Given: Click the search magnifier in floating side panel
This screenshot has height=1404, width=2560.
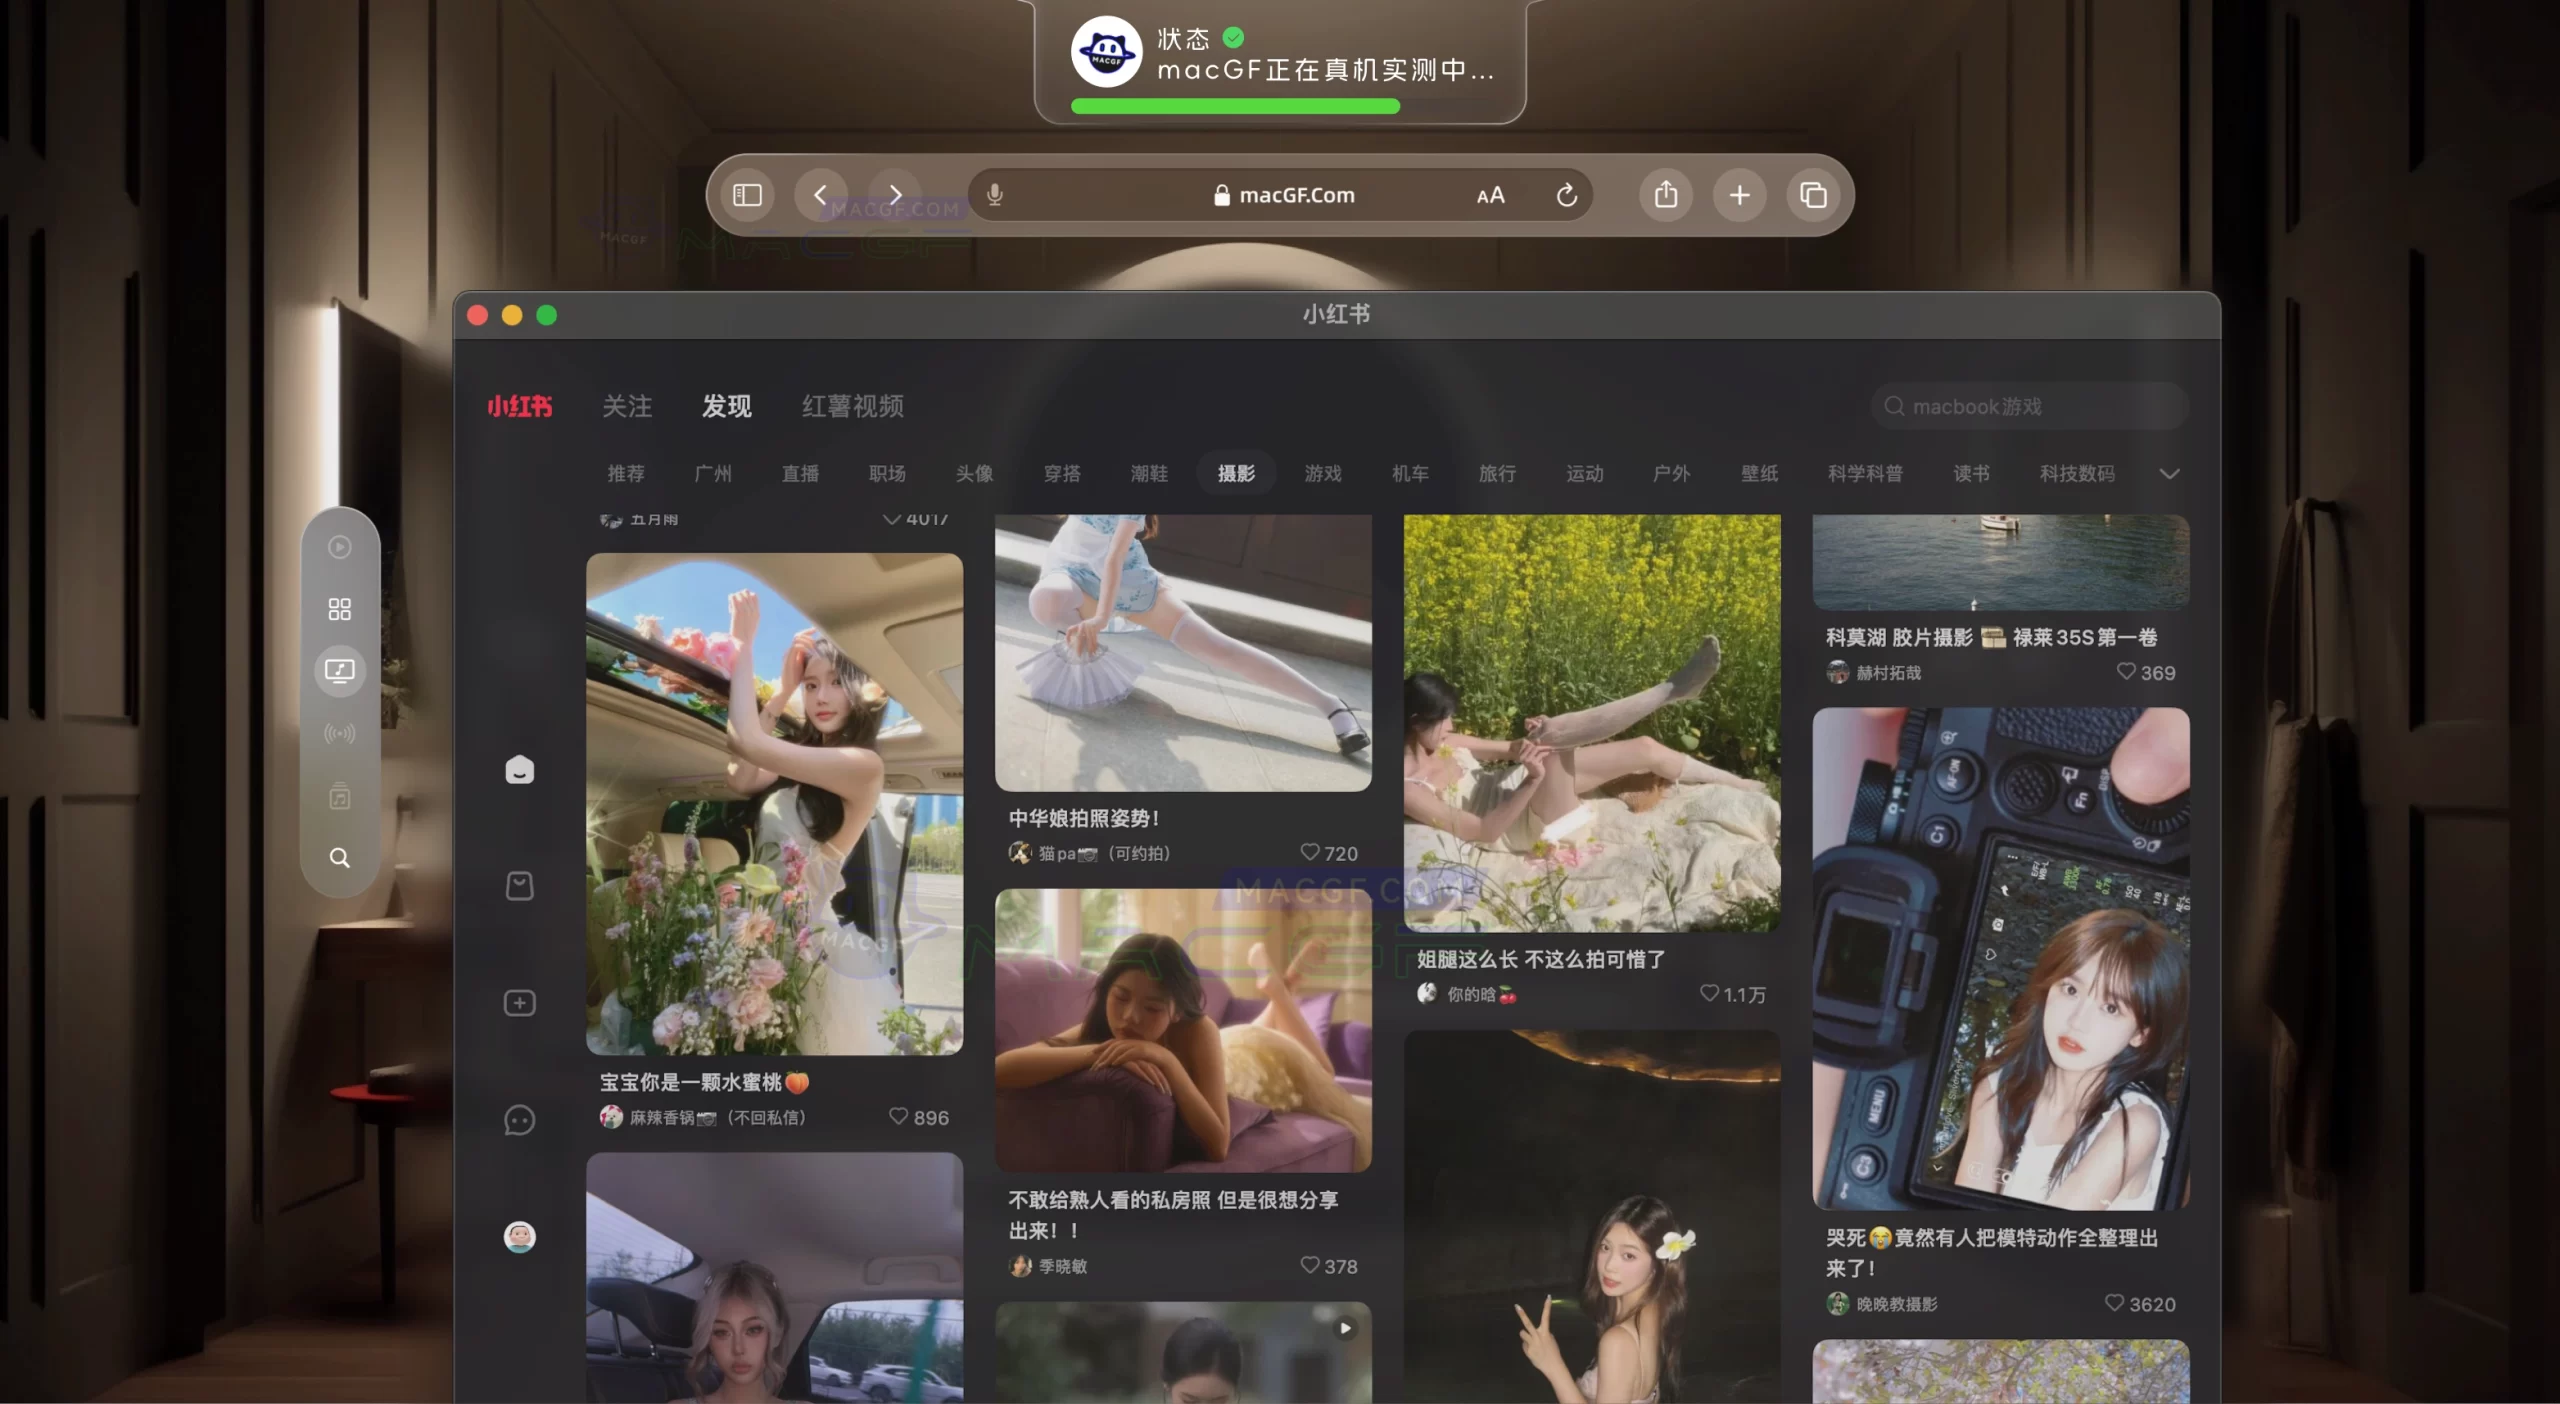Looking at the screenshot, I should [340, 858].
